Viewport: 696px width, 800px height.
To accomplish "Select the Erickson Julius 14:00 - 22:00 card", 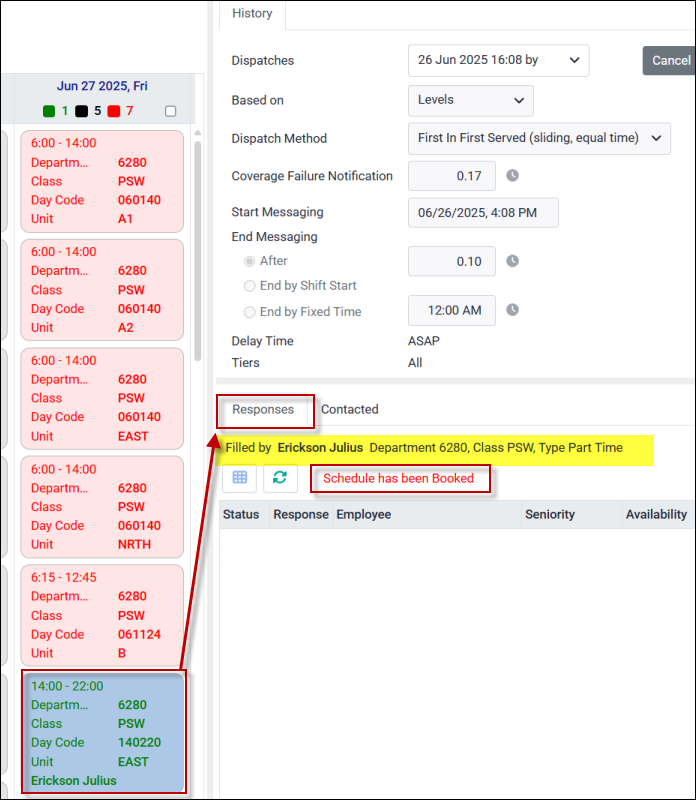I will (x=104, y=732).
